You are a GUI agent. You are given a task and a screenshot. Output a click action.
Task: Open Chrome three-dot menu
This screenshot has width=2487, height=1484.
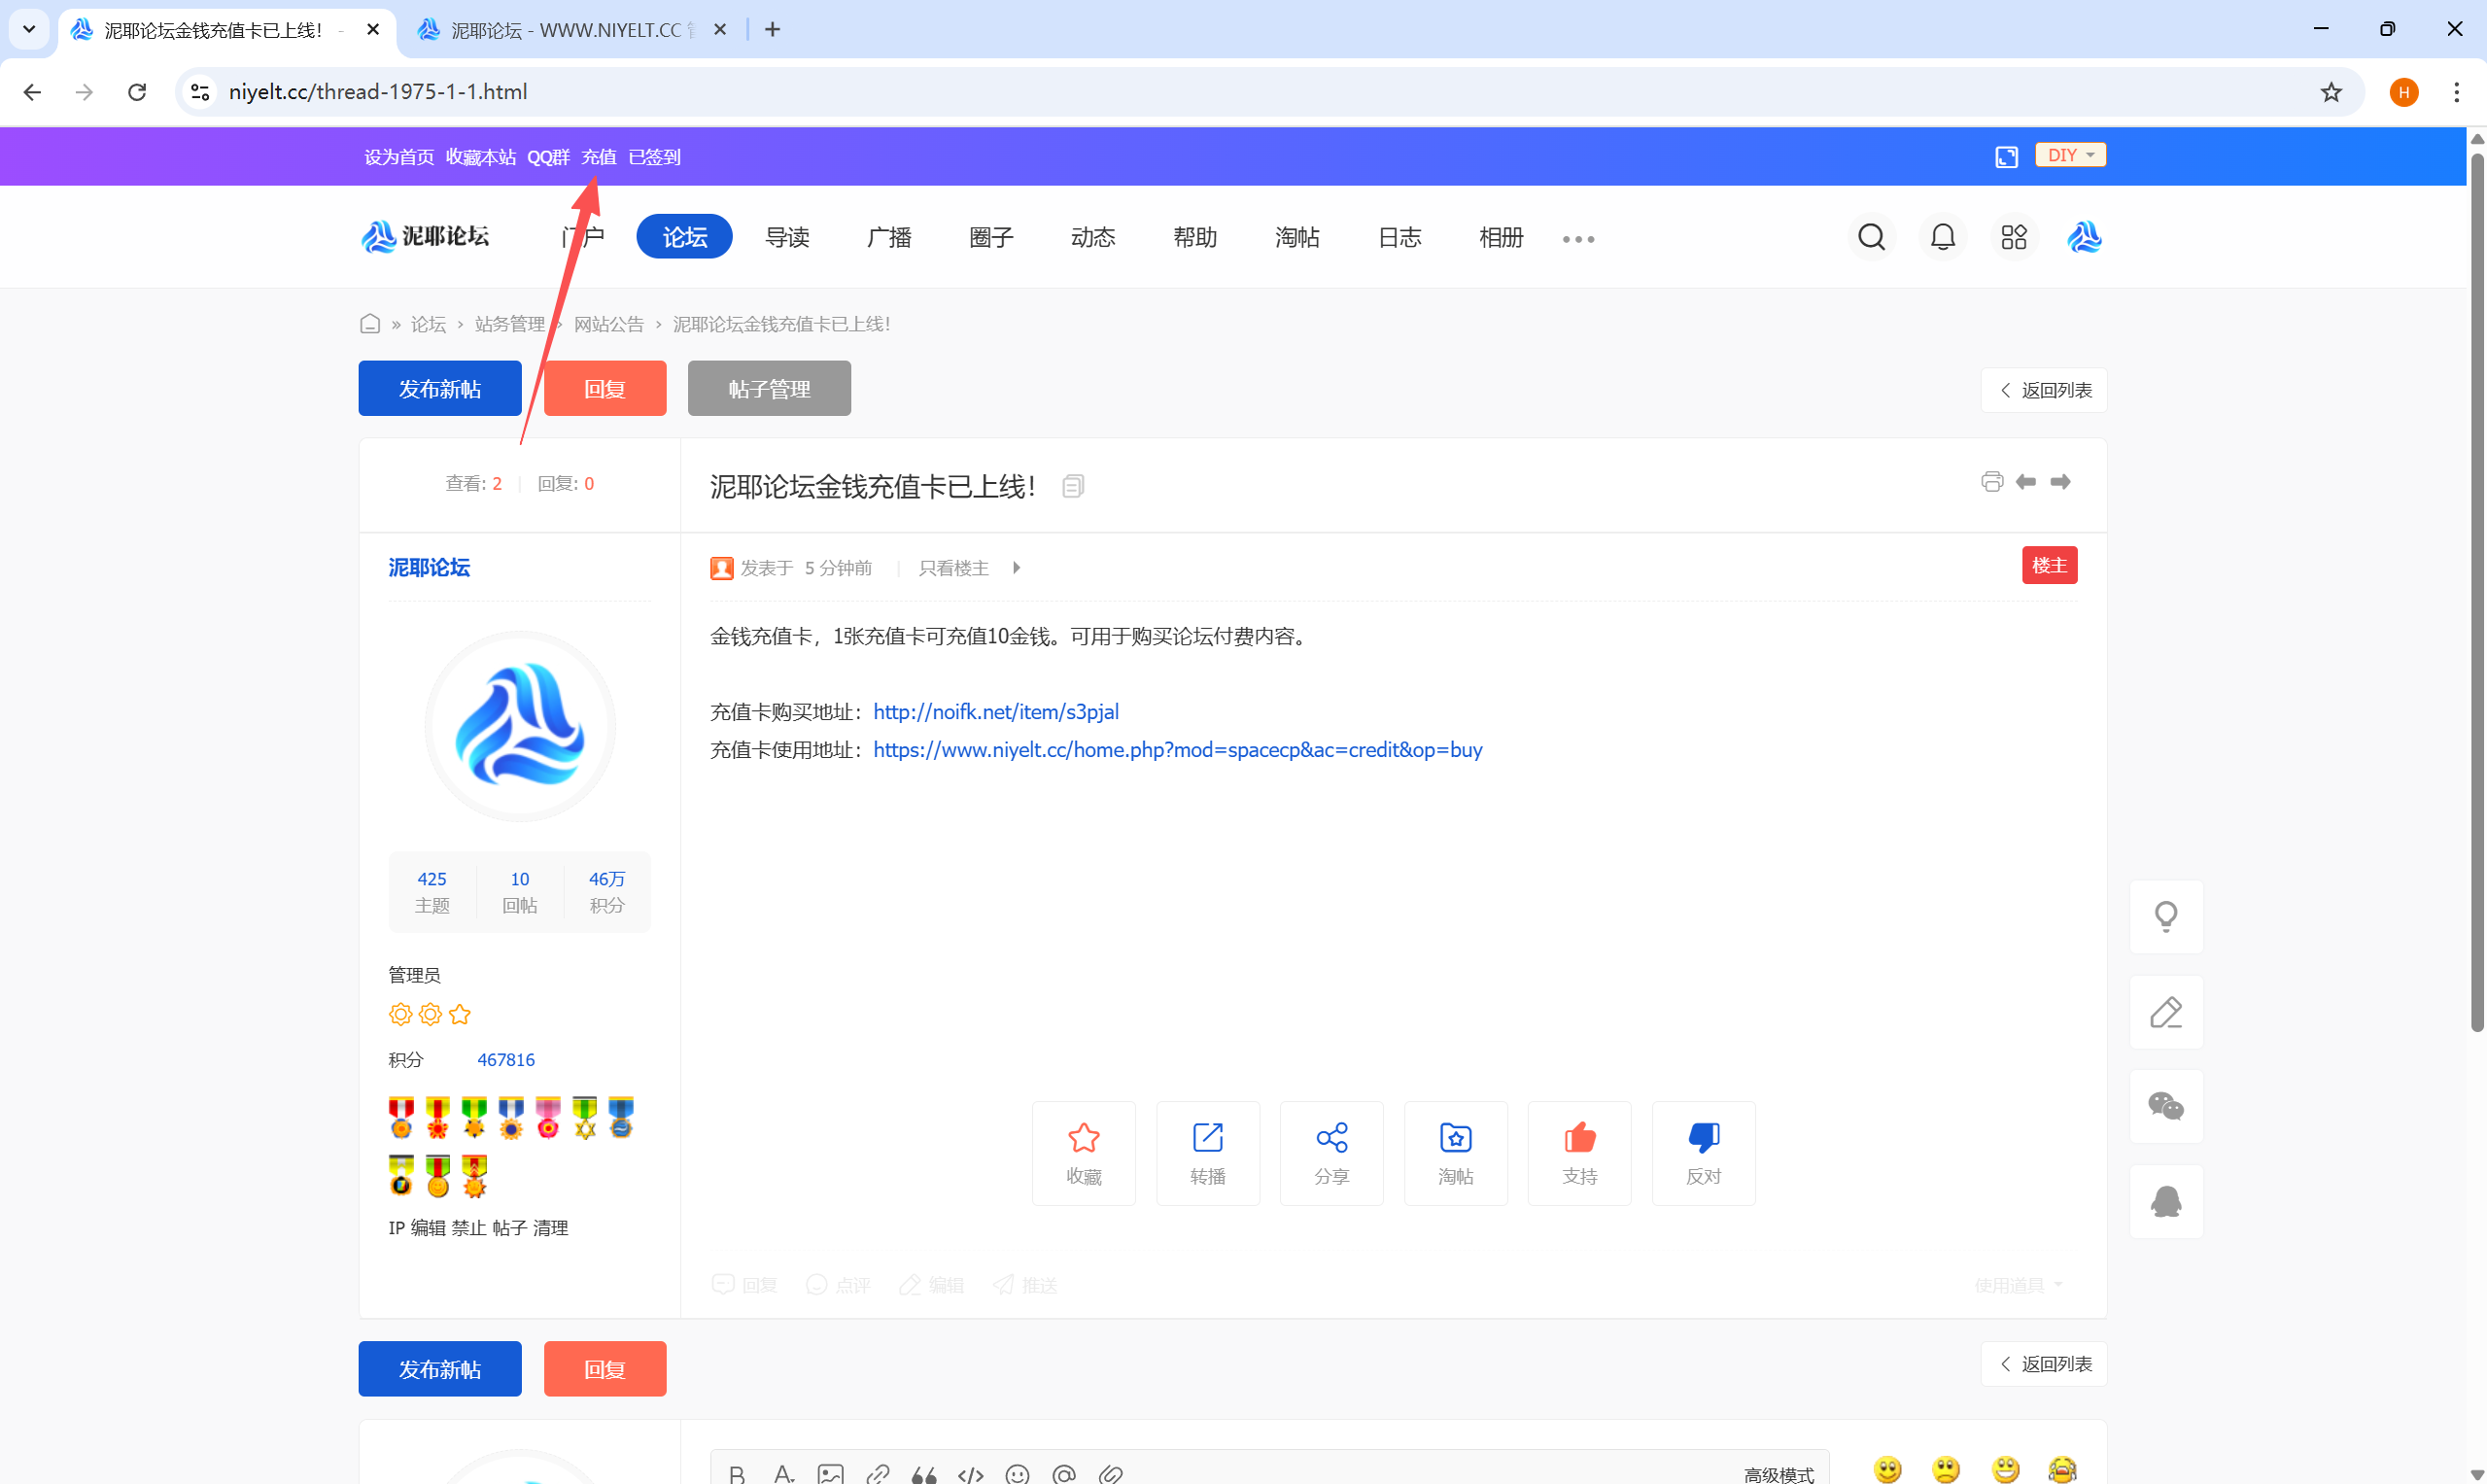2456,92
